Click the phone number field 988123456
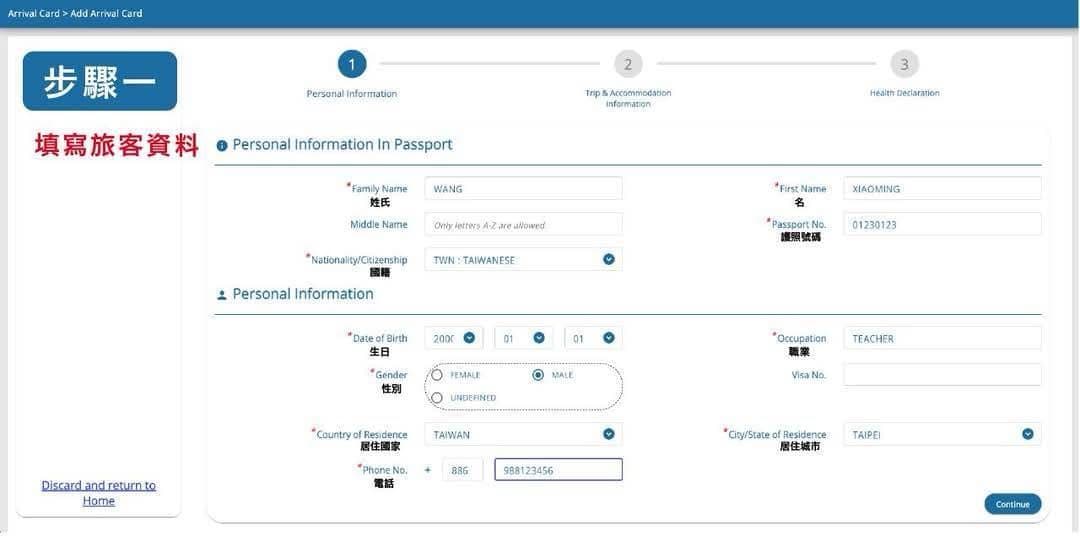 [x=559, y=470]
